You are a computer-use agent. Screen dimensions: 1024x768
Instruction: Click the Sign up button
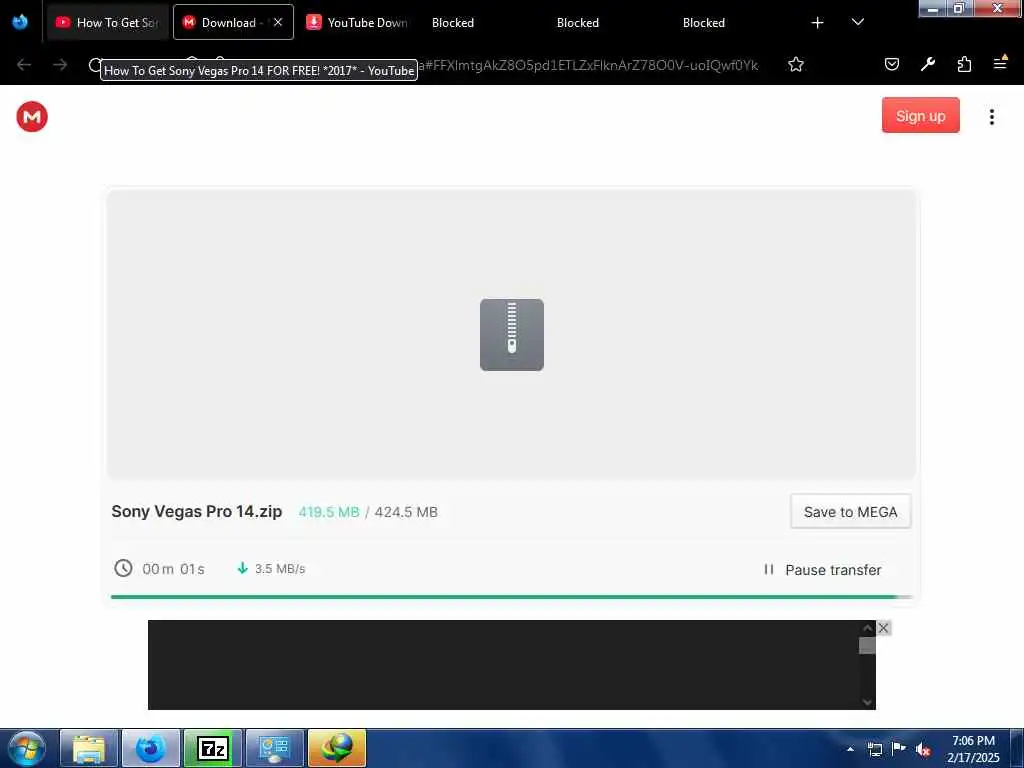[920, 116]
